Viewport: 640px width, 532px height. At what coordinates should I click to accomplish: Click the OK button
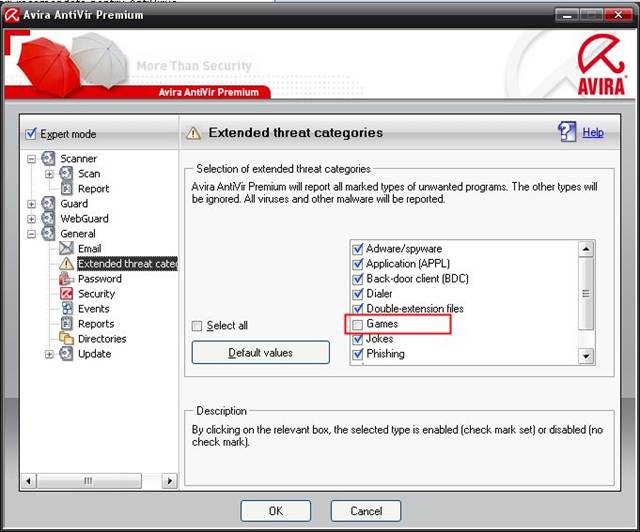(x=275, y=511)
